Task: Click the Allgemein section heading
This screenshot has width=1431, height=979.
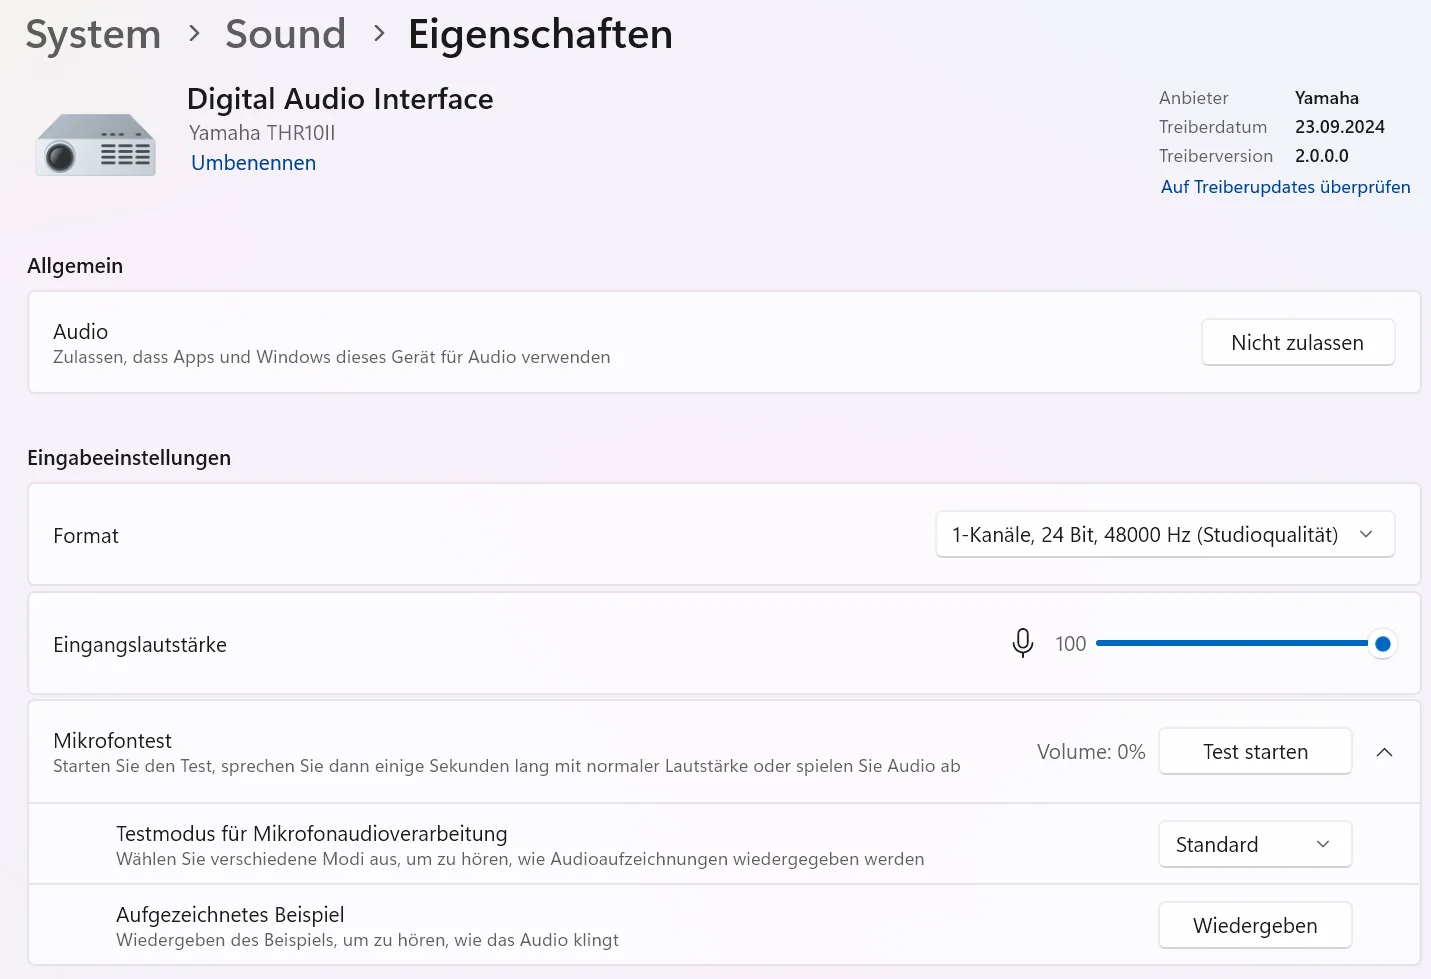Action: [x=75, y=266]
